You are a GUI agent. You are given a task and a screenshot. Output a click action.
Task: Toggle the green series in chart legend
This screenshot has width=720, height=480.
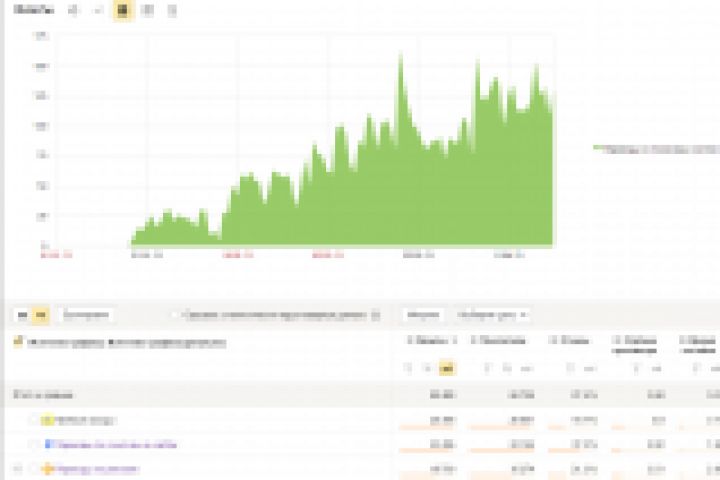tap(656, 149)
